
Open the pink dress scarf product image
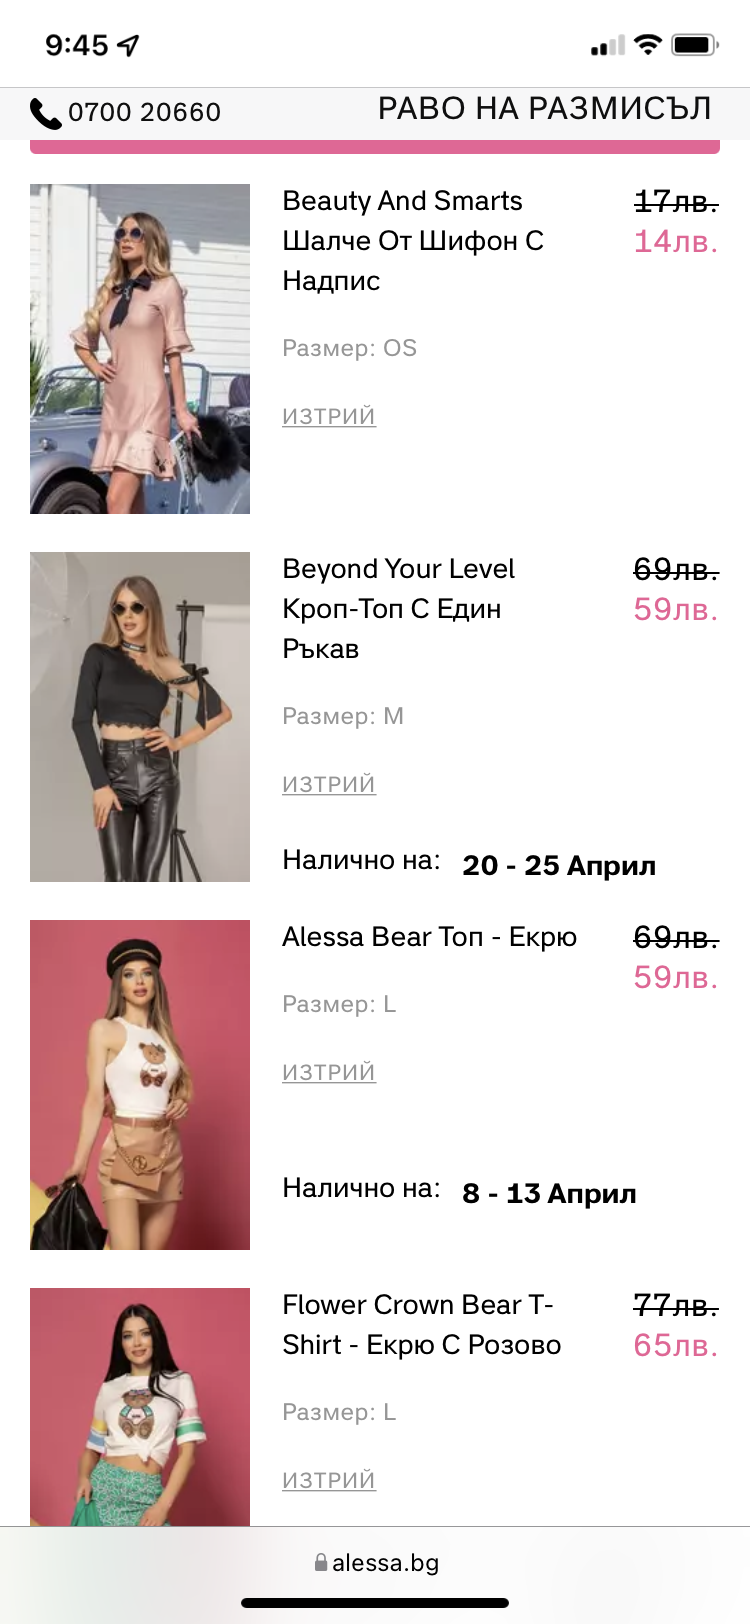click(140, 348)
